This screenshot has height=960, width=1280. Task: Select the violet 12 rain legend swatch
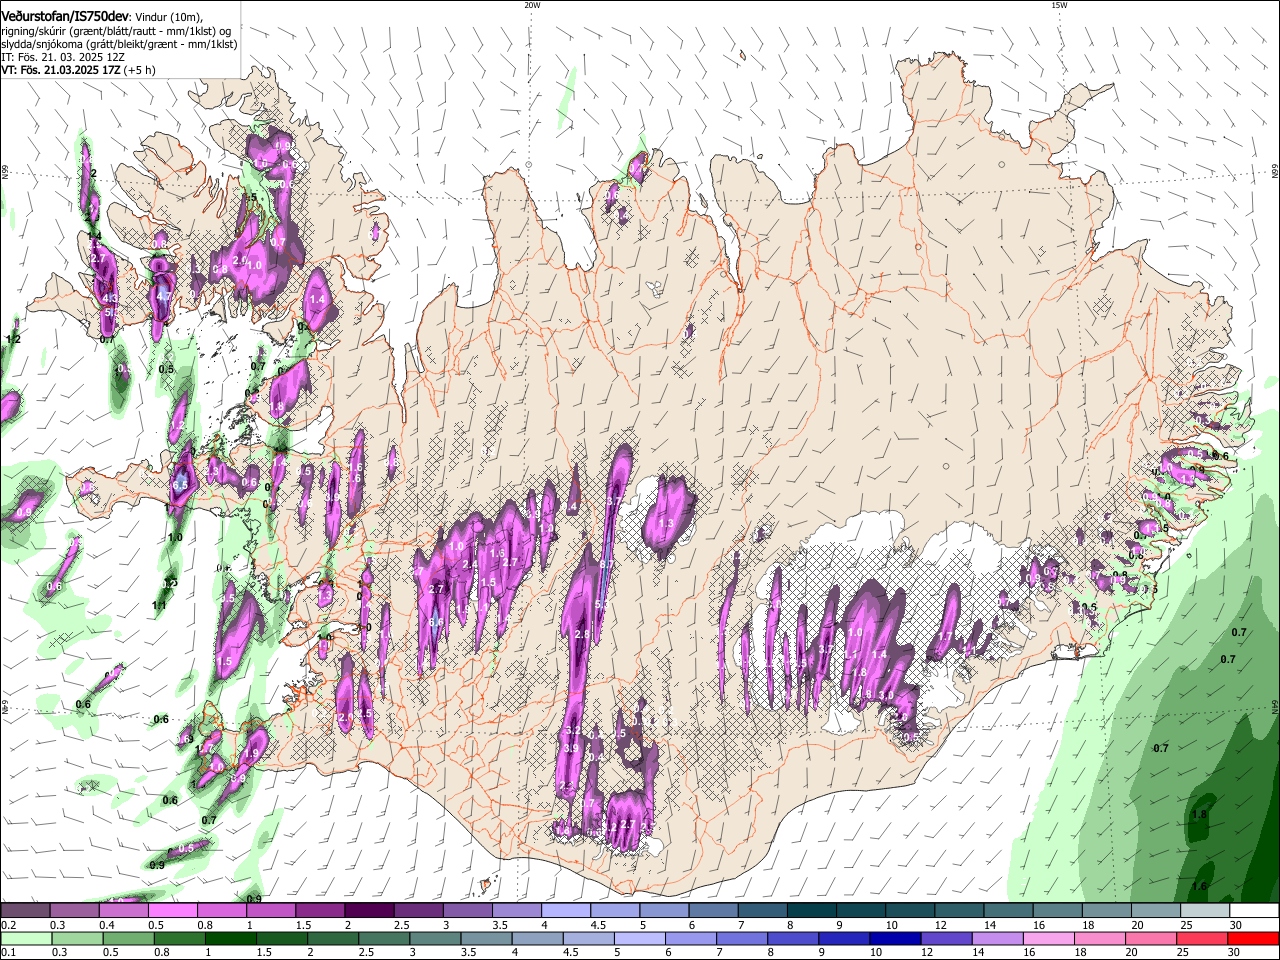[x=946, y=938]
